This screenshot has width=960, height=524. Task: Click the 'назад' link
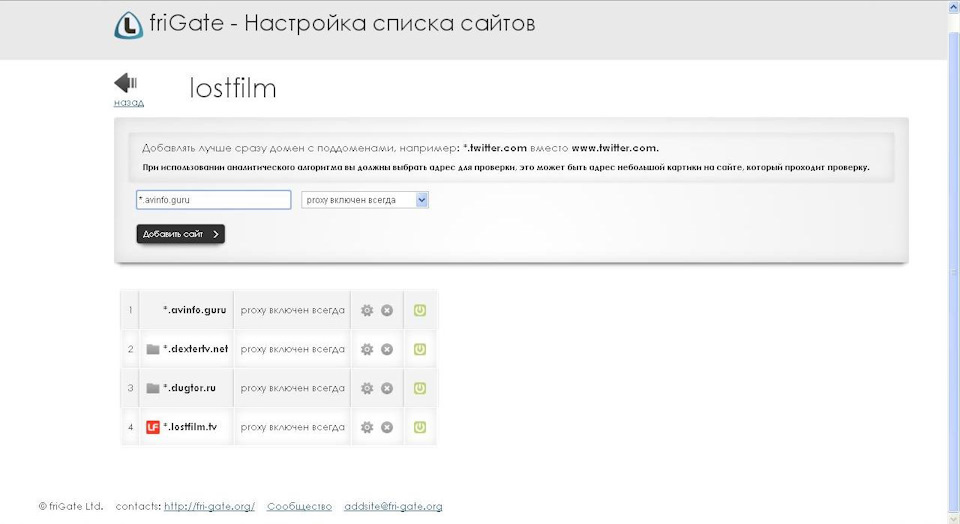[x=129, y=102]
